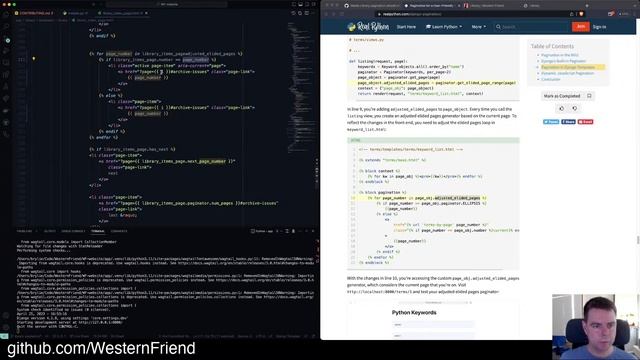The height and width of the screenshot is (360, 640).
Task: Open 'Dynamic JavaScript Pagination' contents link
Action: click(x=567, y=73)
